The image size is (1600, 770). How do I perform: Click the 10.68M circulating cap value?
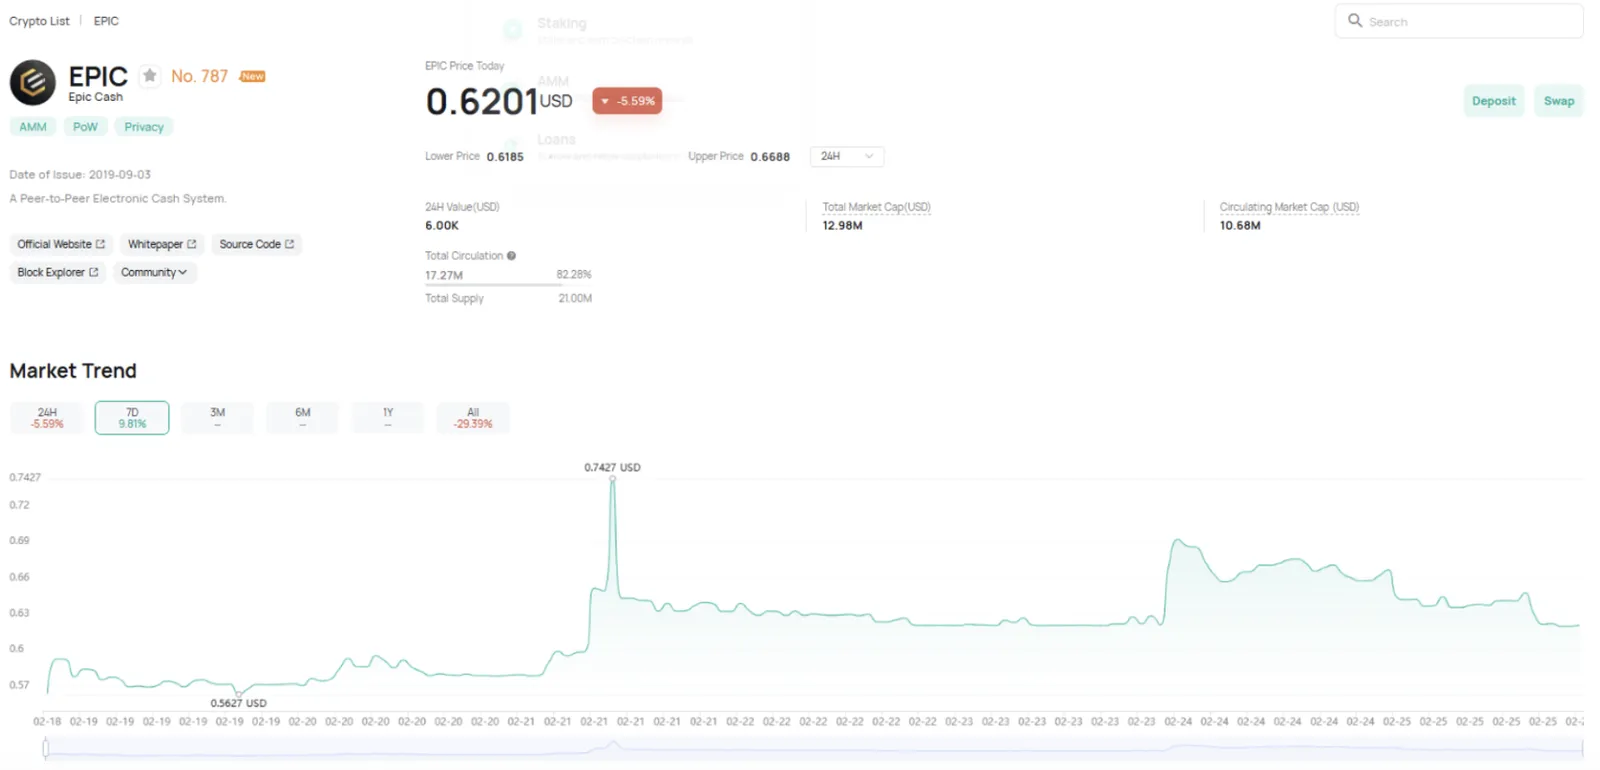[x=1240, y=226]
